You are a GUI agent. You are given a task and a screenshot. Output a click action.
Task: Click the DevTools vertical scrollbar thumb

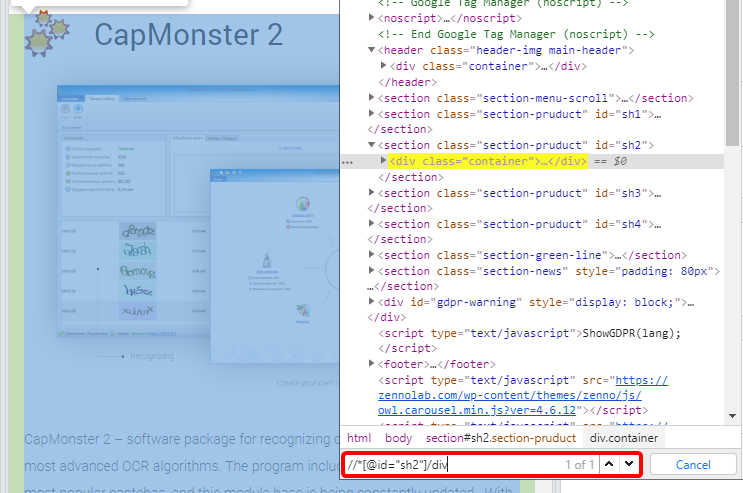click(732, 72)
